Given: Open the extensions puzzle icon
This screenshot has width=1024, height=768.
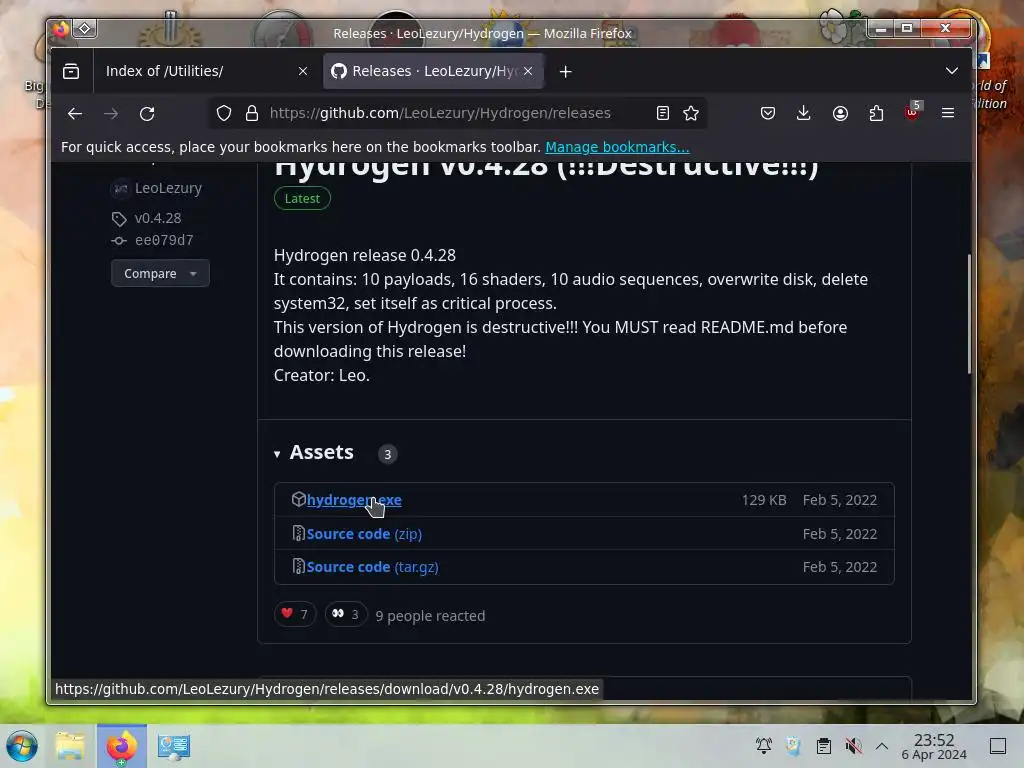Looking at the screenshot, I should click(x=876, y=114).
